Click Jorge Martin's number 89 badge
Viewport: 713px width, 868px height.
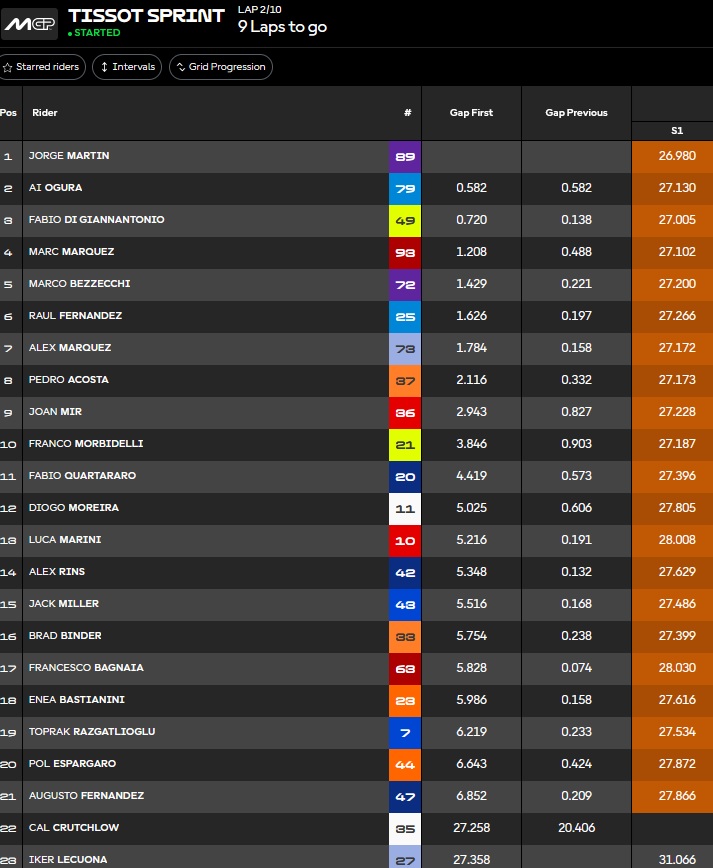(405, 157)
